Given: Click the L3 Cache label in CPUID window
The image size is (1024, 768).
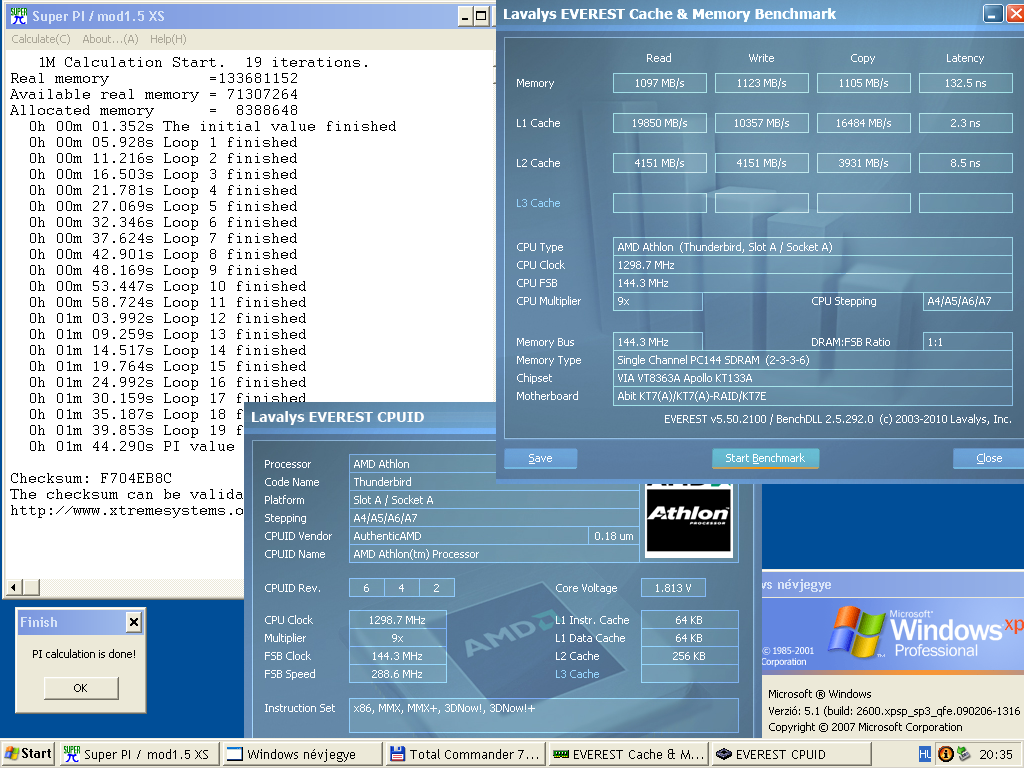Looking at the screenshot, I should point(577,674).
